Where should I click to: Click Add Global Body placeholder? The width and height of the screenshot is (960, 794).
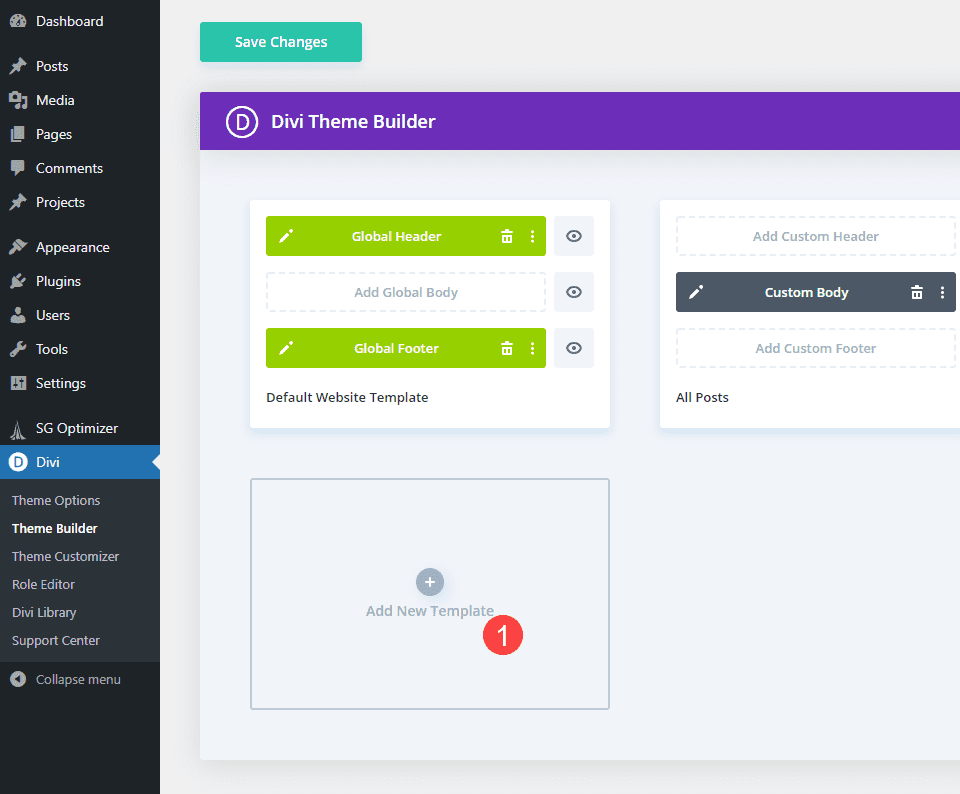pos(406,292)
